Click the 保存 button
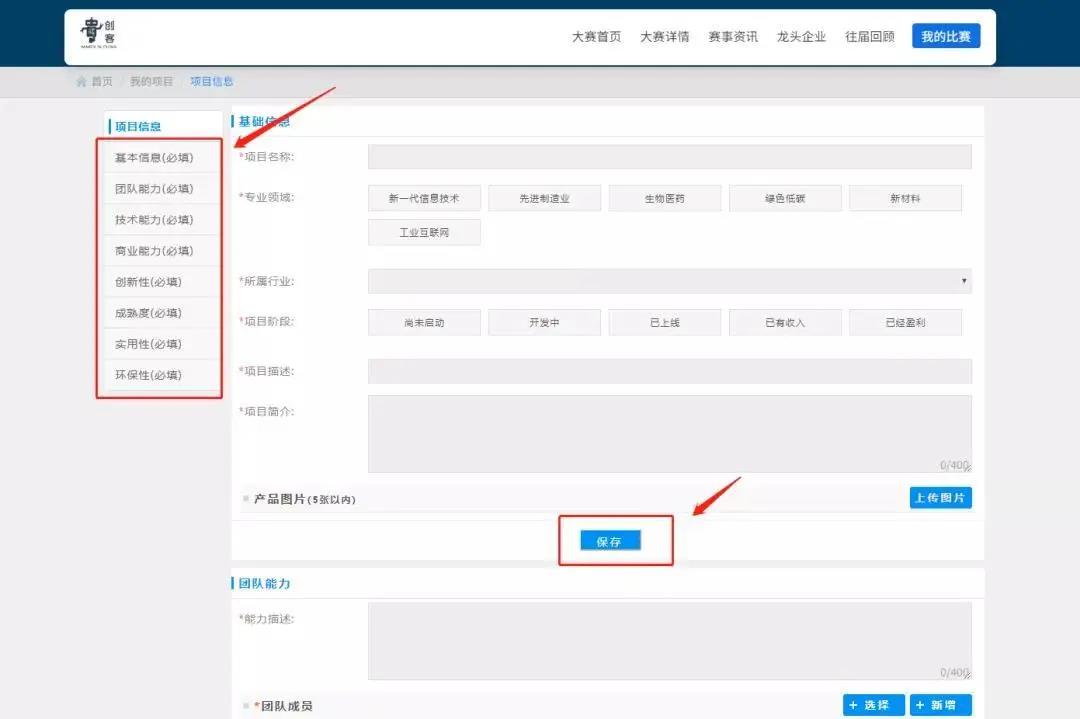This screenshot has width=1080, height=719. coord(610,541)
